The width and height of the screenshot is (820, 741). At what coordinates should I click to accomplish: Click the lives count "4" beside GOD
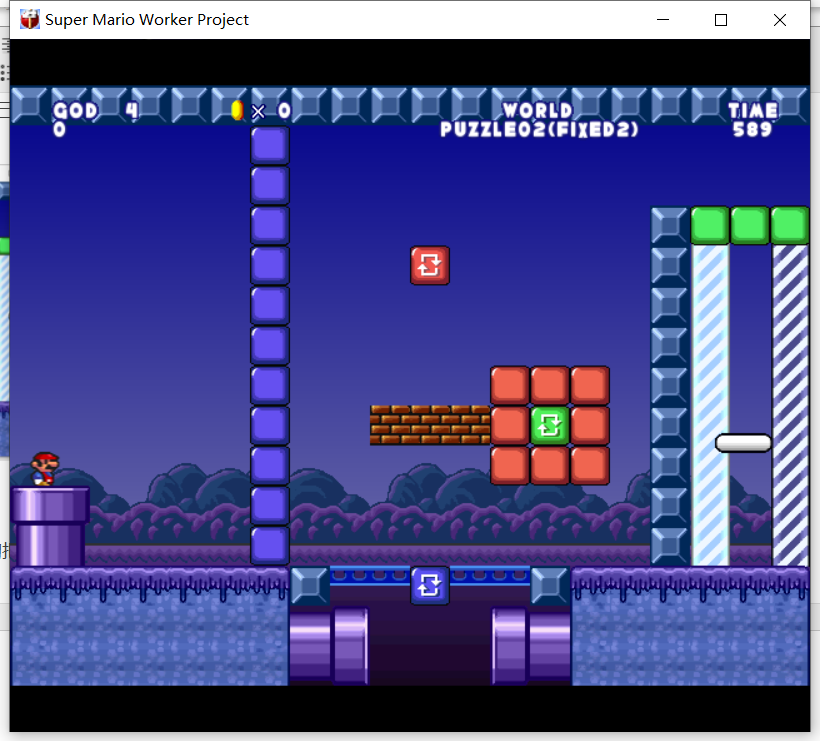(x=132, y=110)
